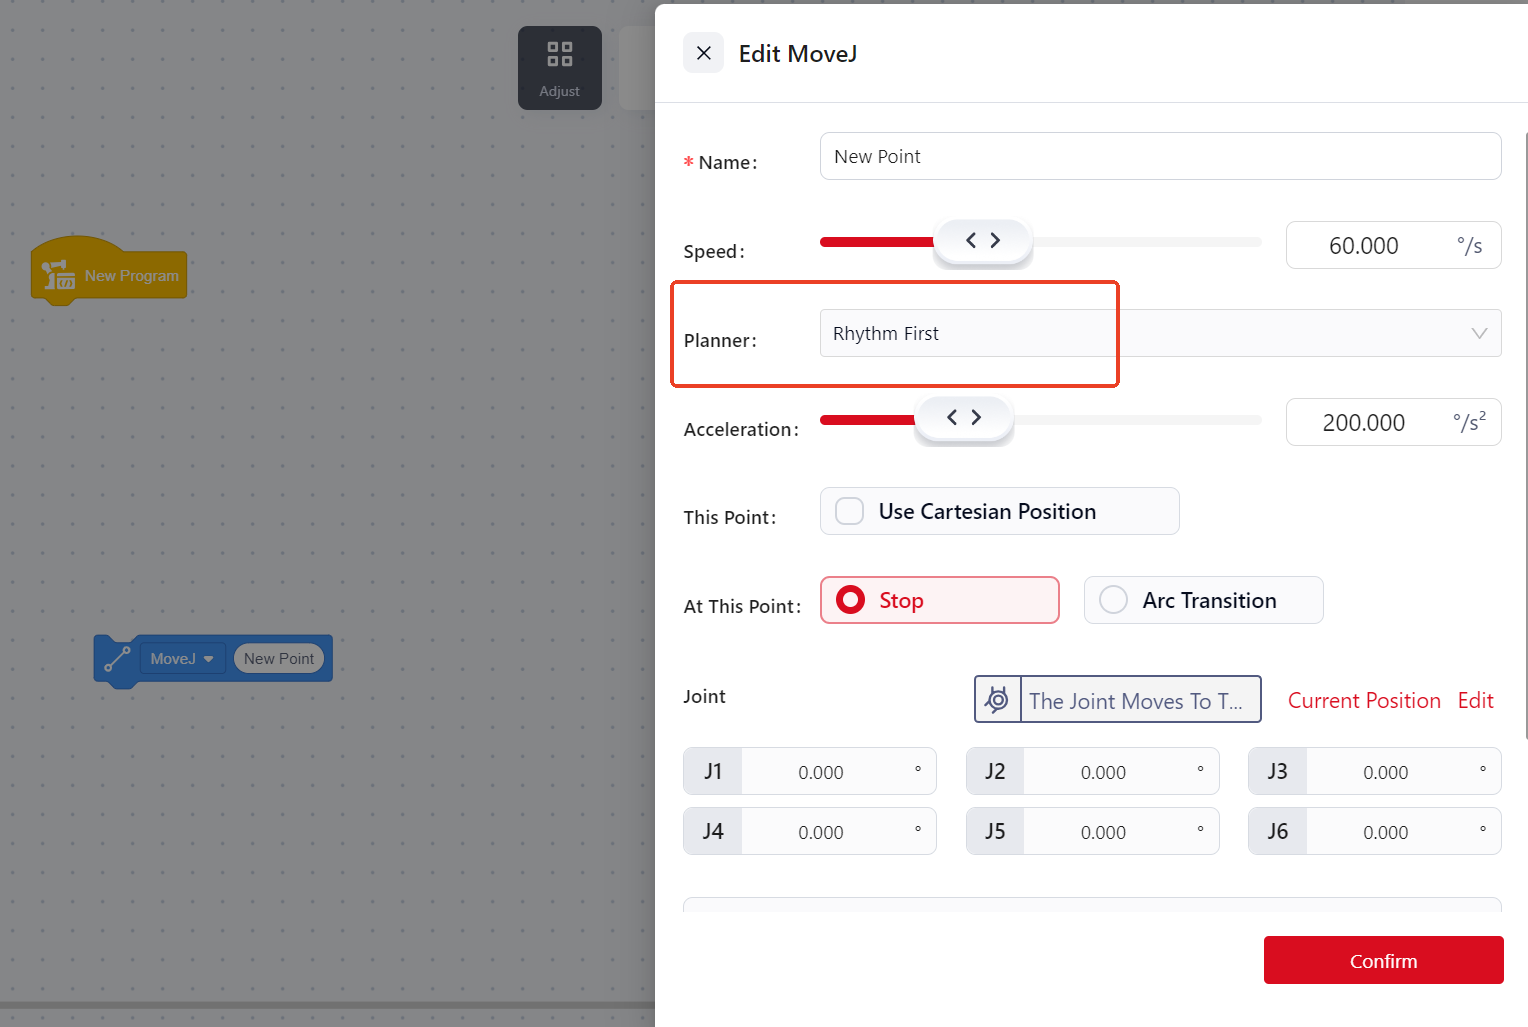
Task: Select the Stop radio option
Action: point(851,600)
